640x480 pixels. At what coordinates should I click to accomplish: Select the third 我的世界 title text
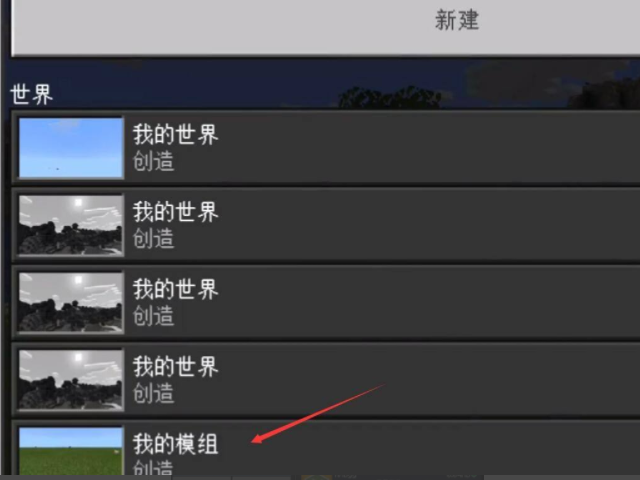coord(176,289)
